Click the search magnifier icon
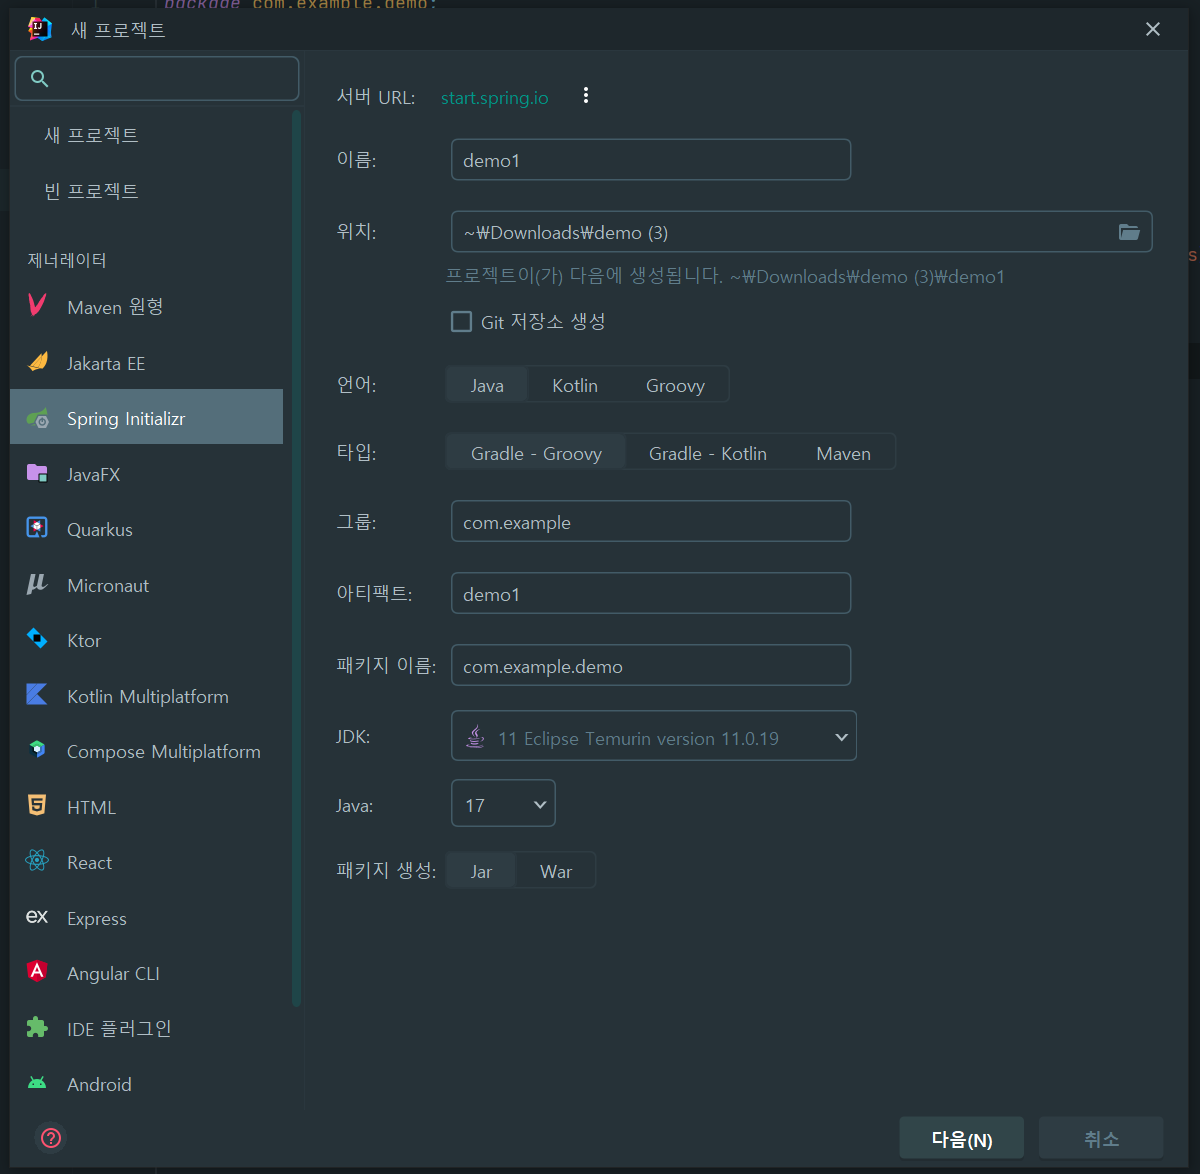1200x1174 pixels. [x=40, y=79]
